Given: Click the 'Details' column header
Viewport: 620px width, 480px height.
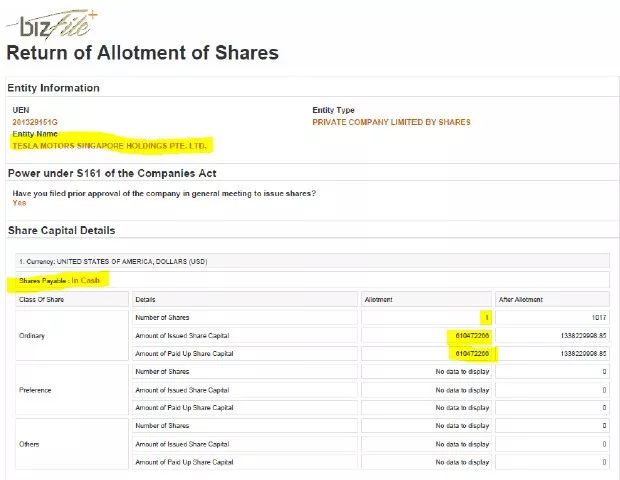Looking at the screenshot, I should coord(245,299).
